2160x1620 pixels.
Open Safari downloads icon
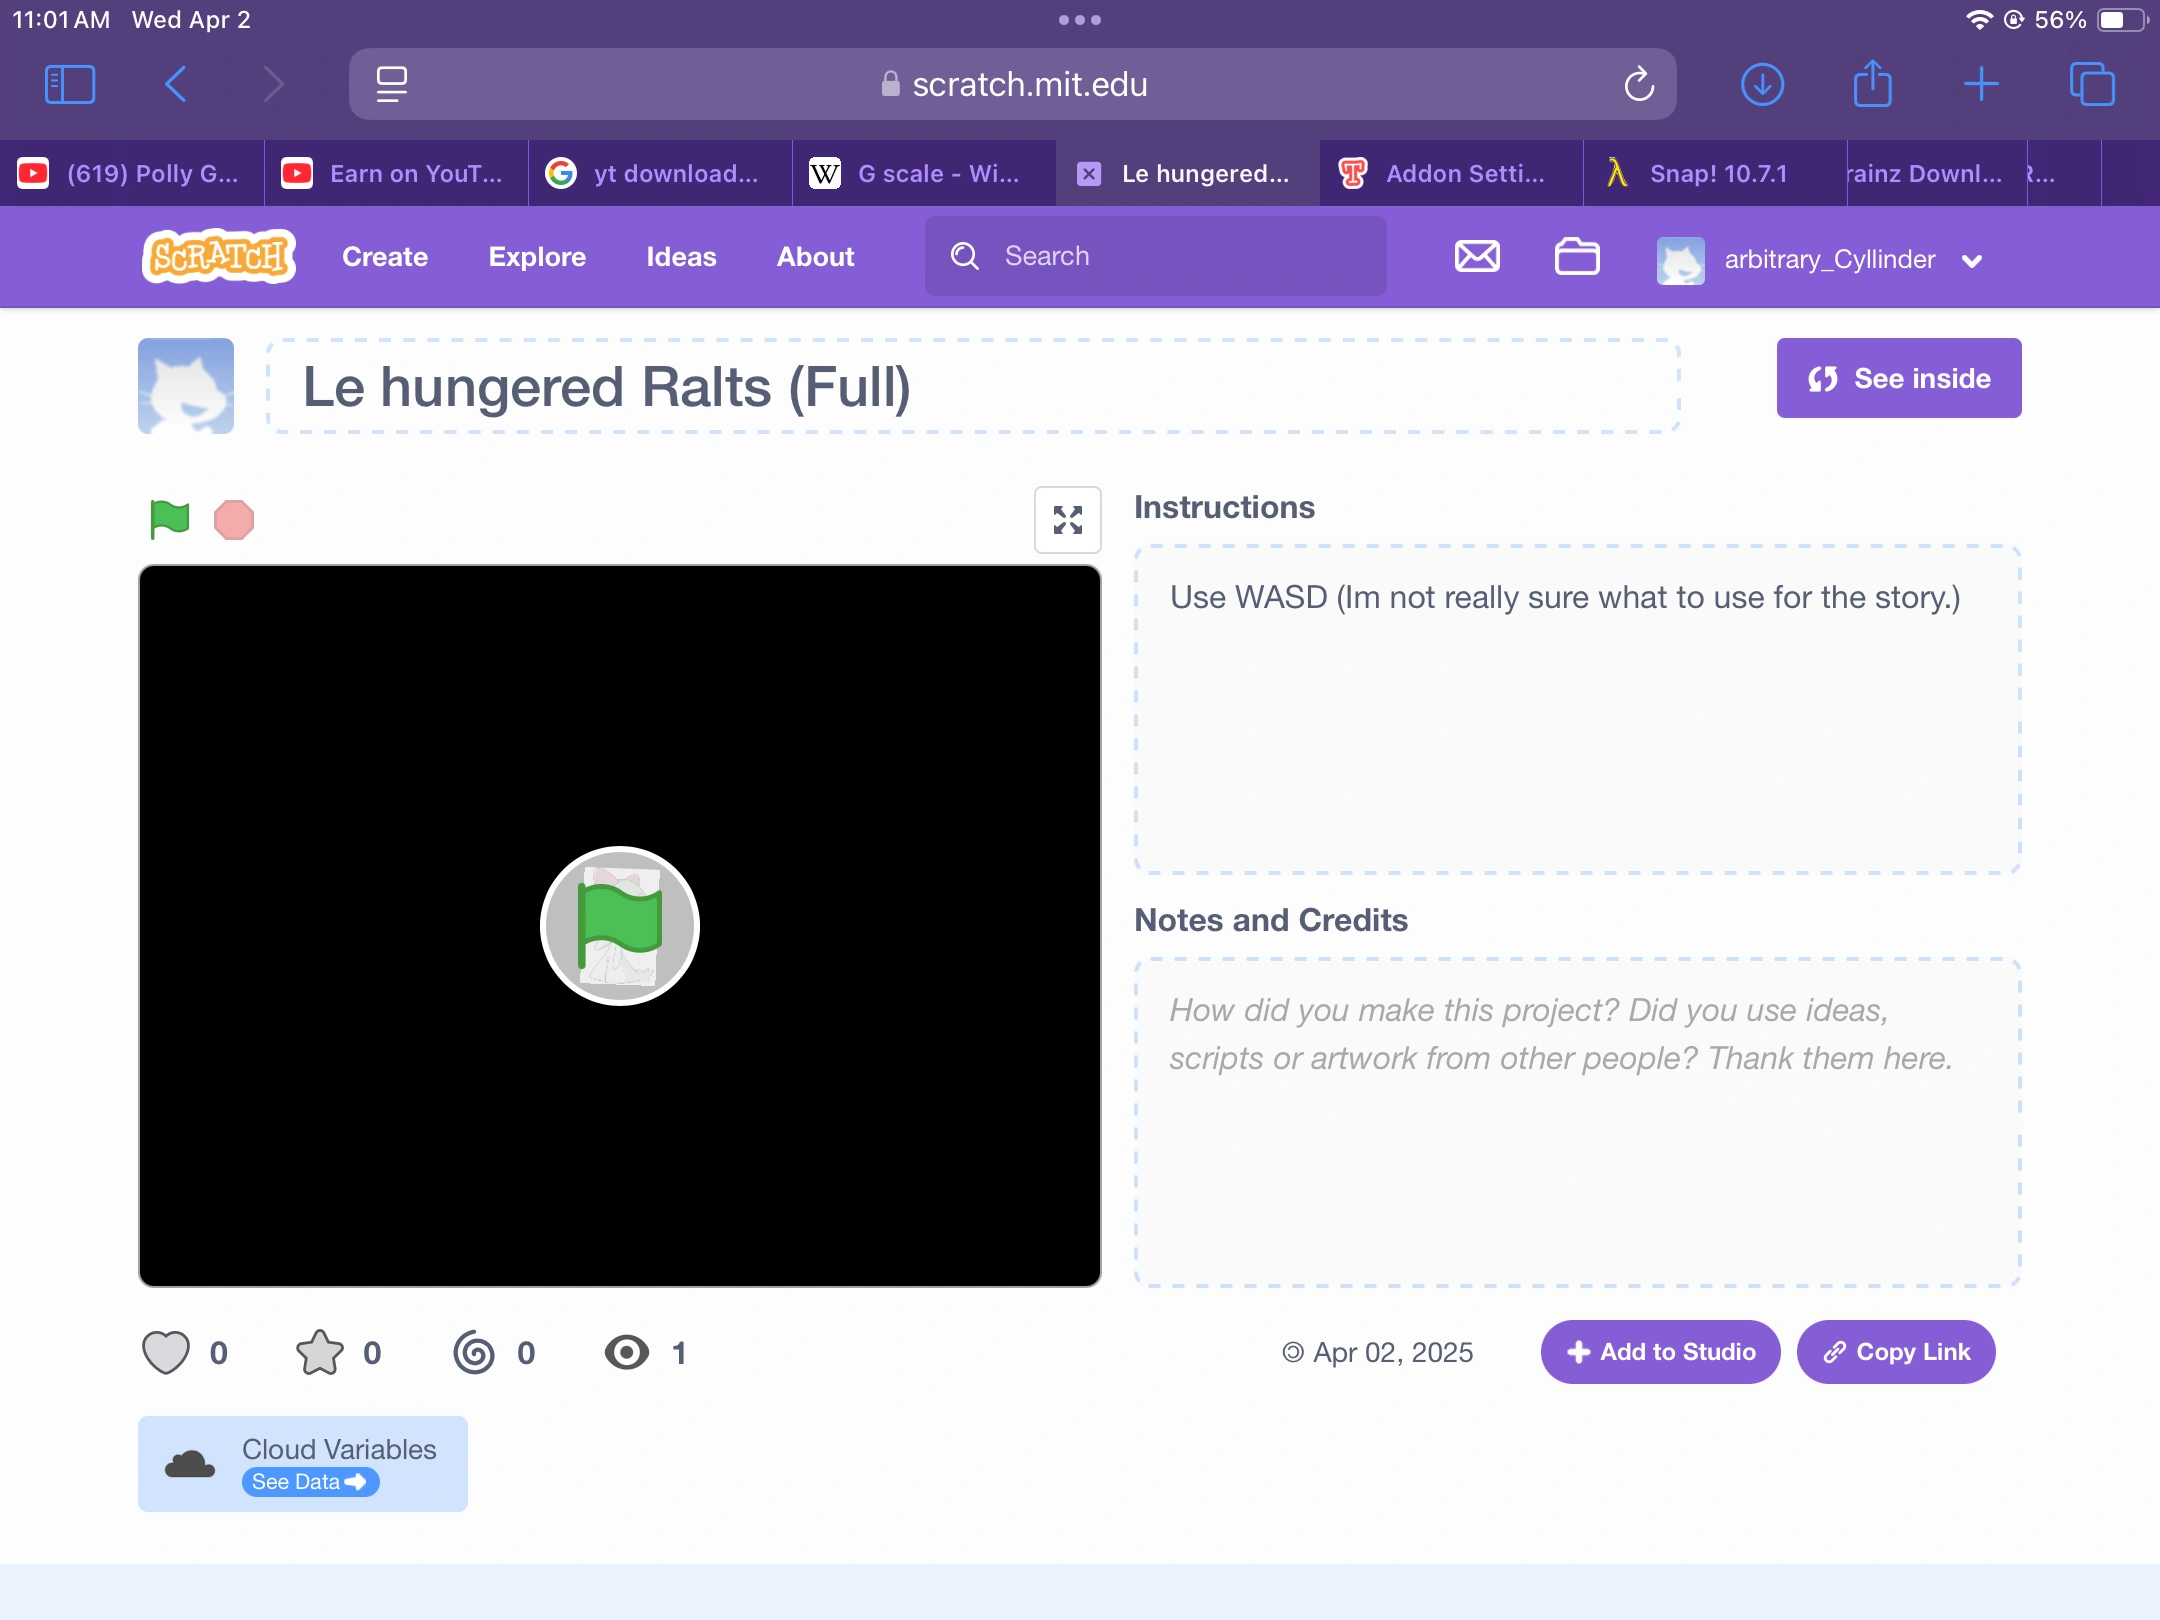[x=1762, y=84]
